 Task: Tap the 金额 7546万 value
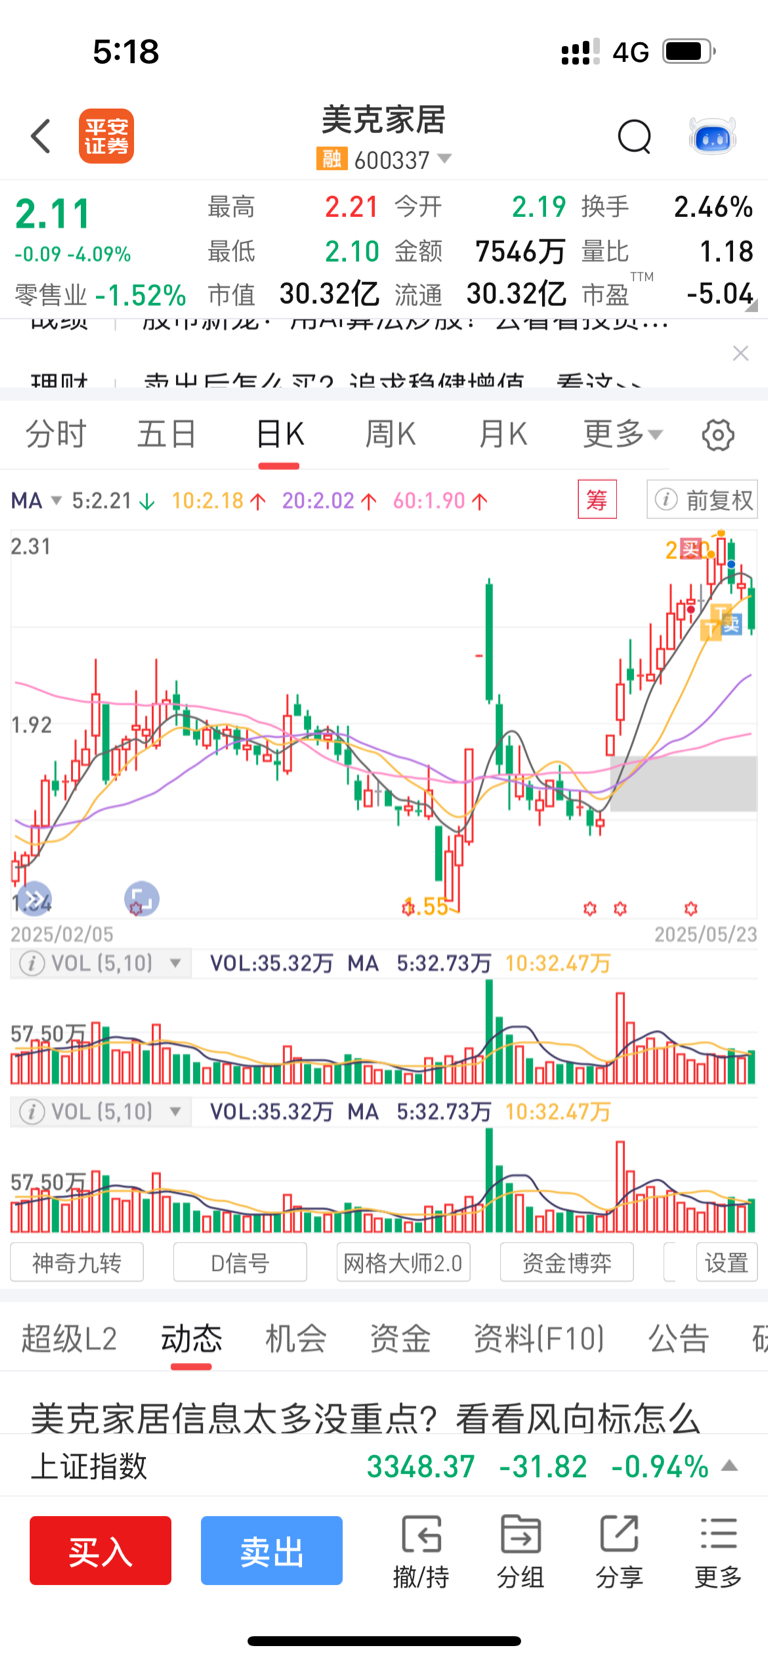click(x=520, y=251)
